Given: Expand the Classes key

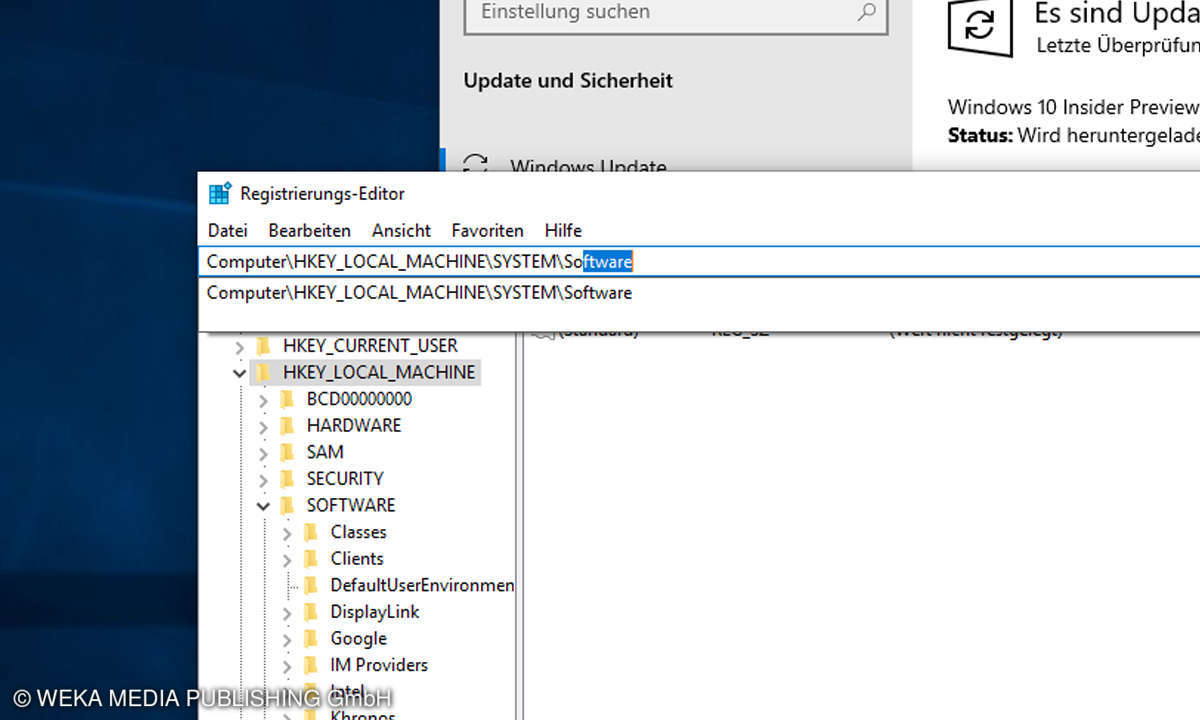Looking at the screenshot, I should [x=287, y=532].
